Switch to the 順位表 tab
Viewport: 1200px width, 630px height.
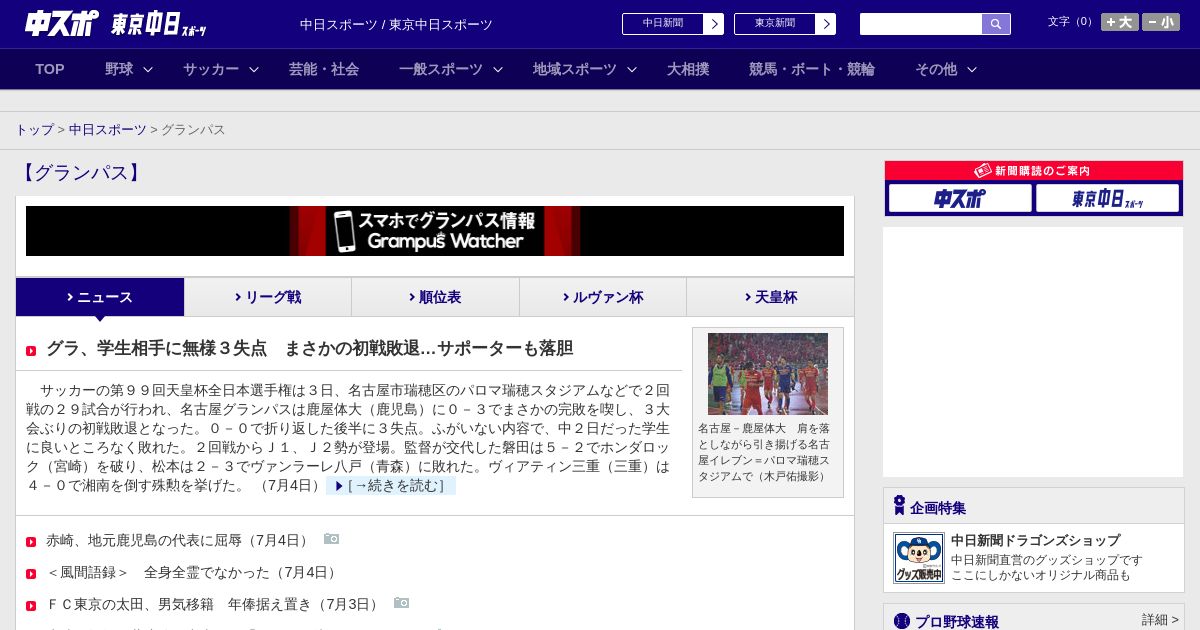coord(435,297)
